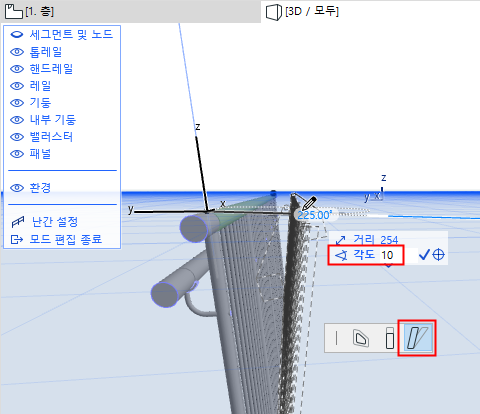Viewport: 480px width, 414px height.
Task: Click the distance arrow icon beside 거리
Action: [341, 240]
